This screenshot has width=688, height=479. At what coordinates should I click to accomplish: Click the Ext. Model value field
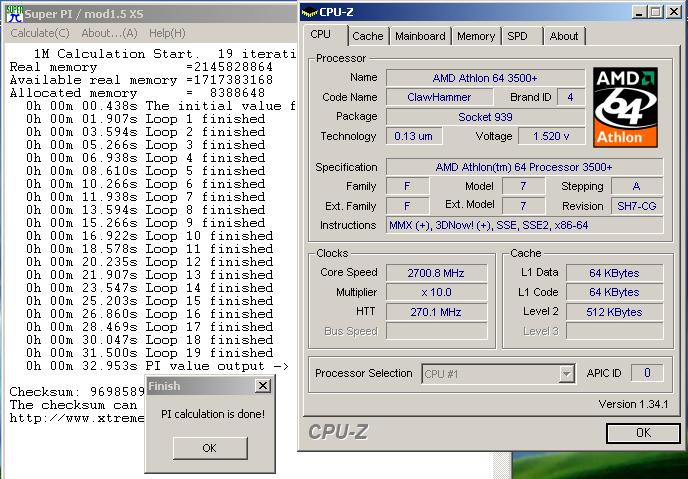point(523,206)
